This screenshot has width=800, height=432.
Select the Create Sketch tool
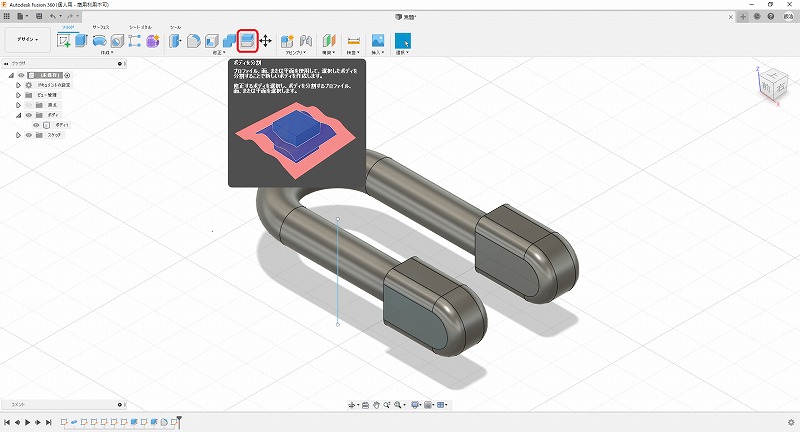[65, 41]
